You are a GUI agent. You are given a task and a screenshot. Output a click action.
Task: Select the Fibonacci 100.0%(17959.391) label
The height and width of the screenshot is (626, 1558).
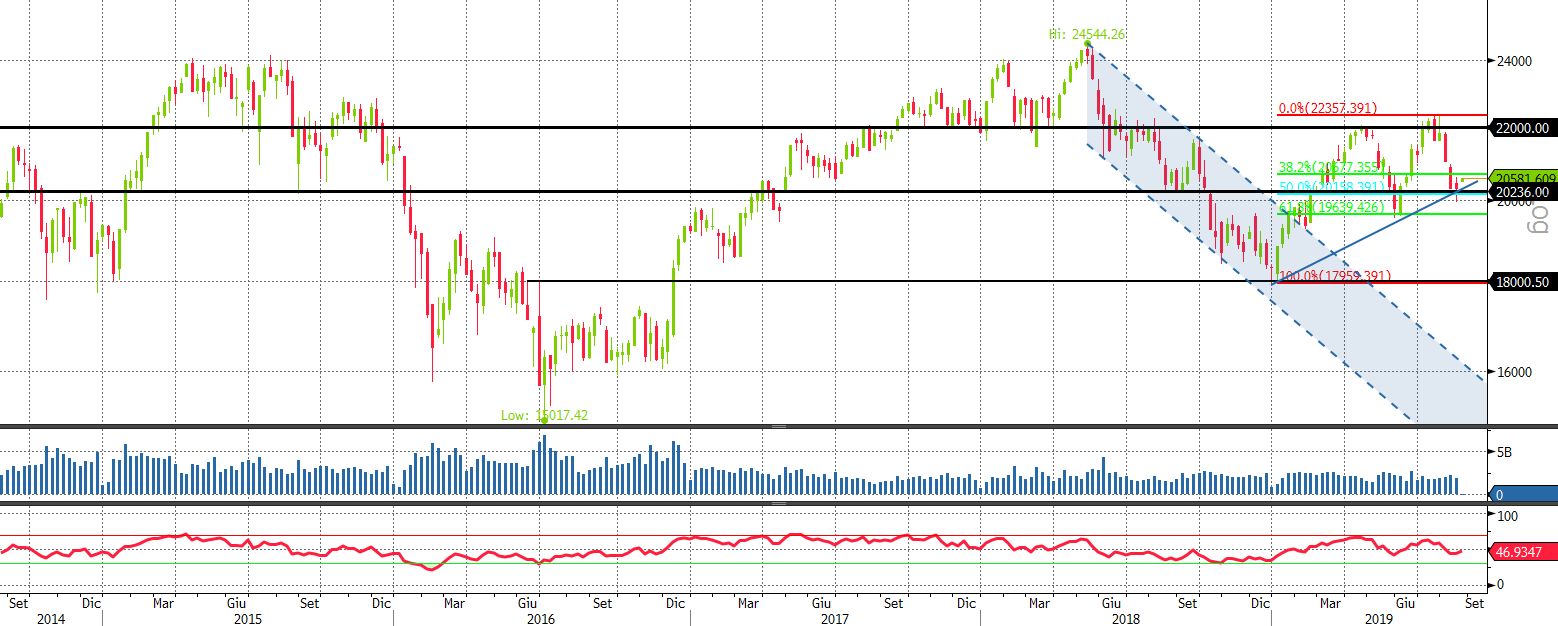click(x=1334, y=275)
